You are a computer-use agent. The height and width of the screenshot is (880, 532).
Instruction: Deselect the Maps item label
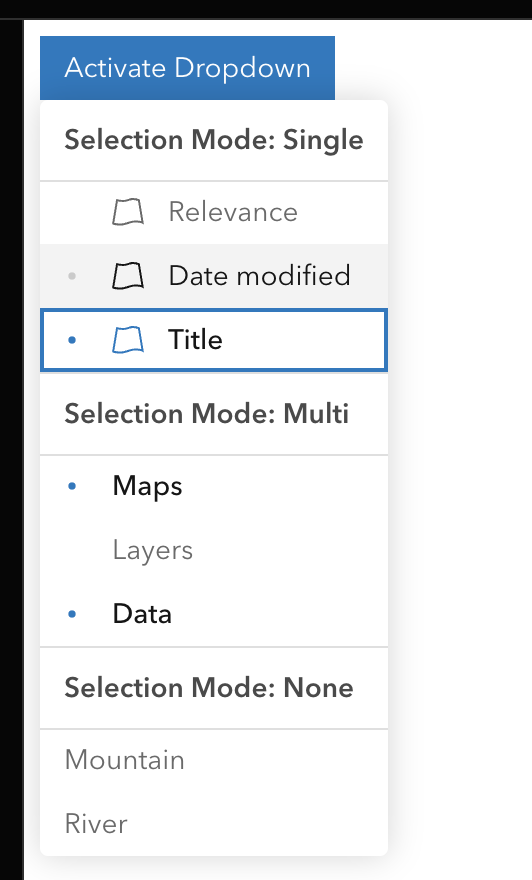coord(148,486)
